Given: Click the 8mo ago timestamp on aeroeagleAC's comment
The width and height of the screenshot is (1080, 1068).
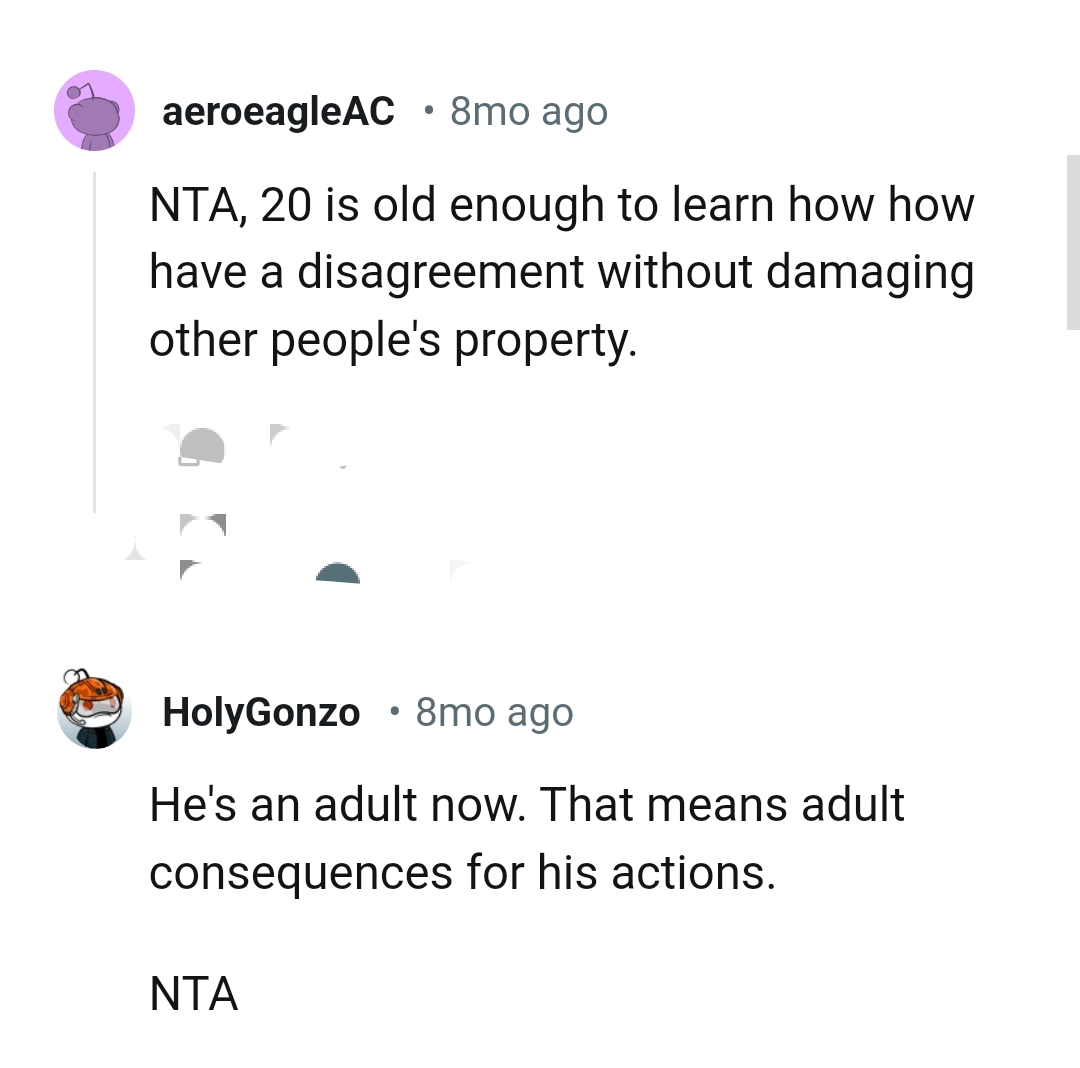Looking at the screenshot, I should (528, 110).
